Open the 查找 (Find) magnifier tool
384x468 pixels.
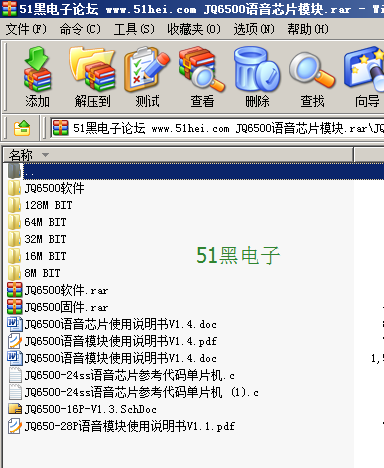pos(312,77)
